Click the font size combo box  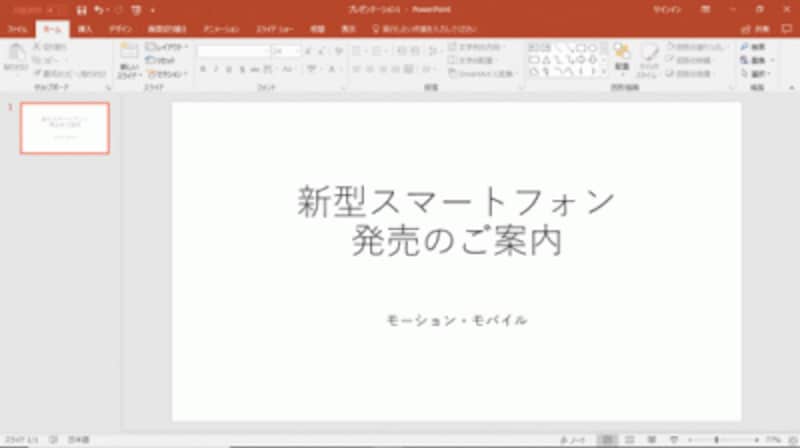click(x=285, y=52)
